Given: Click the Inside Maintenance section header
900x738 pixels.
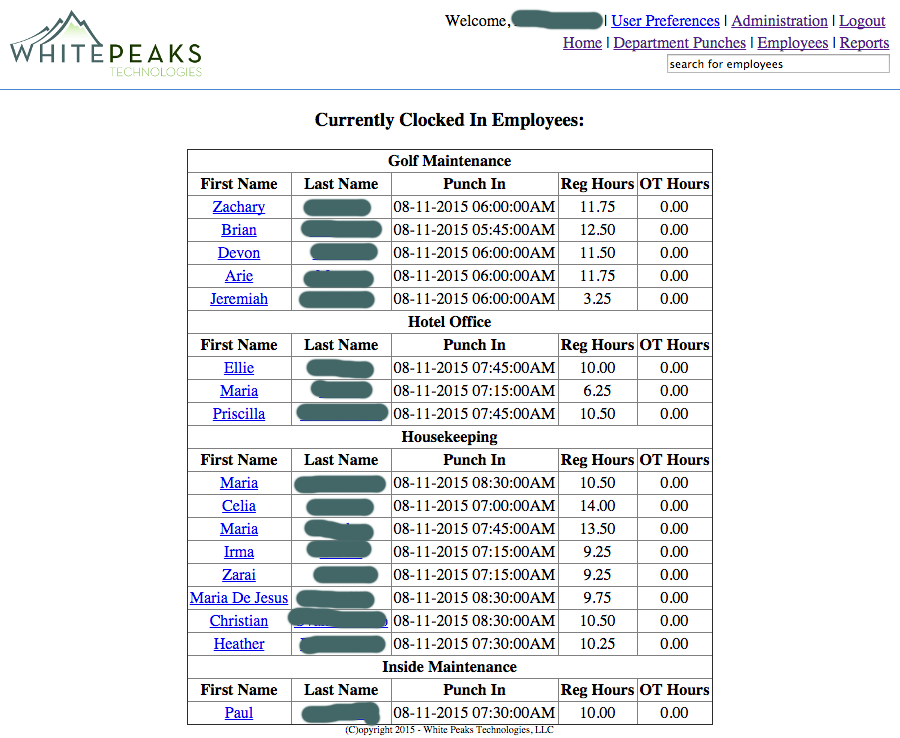Looking at the screenshot, I should coord(449,666).
